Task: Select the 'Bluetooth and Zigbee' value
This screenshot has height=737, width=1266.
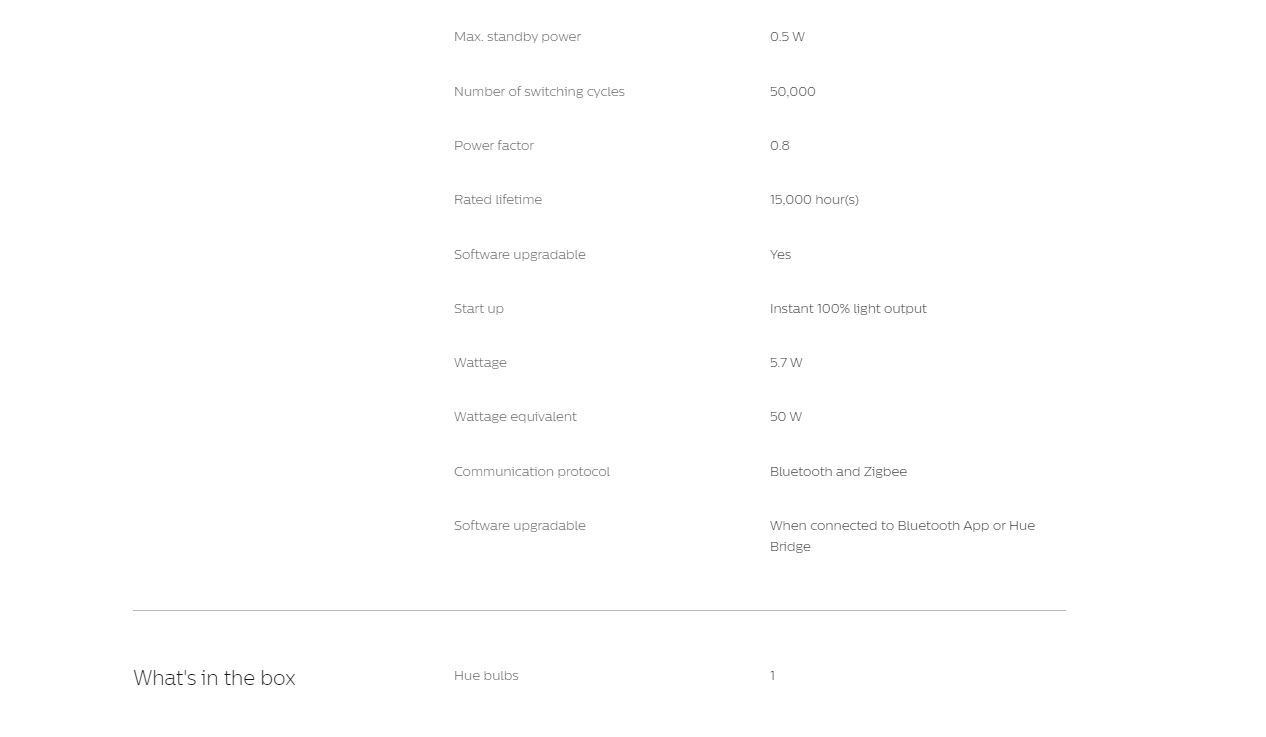Action: (x=838, y=472)
